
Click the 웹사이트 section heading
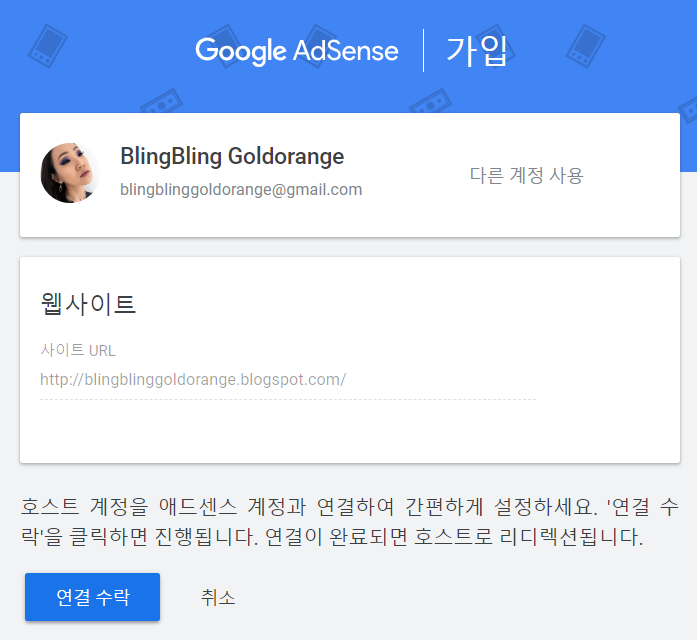coord(88,304)
